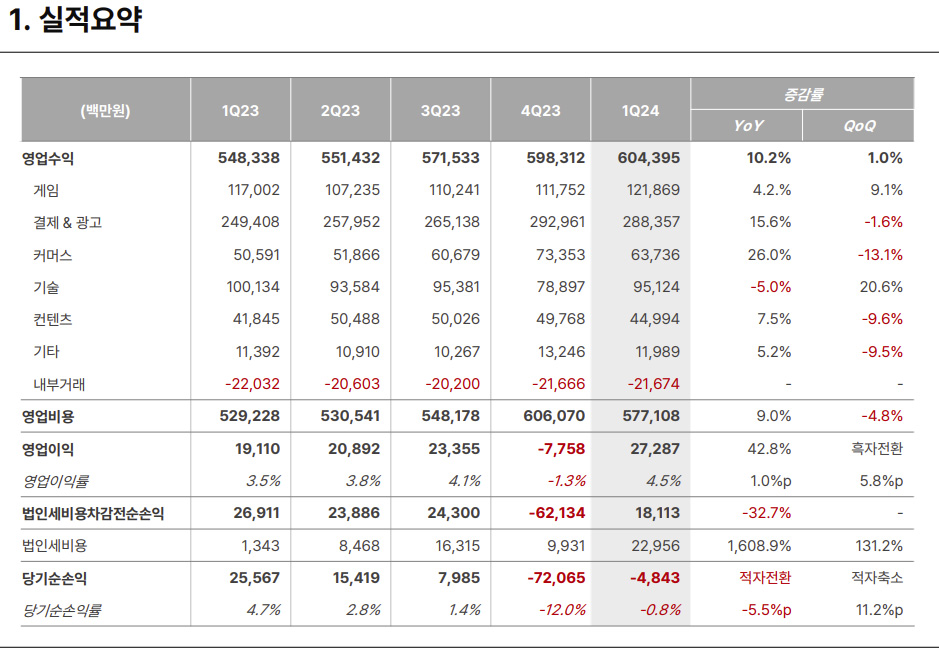The image size is (939, 648).
Task: Click the 커머스 row label
Action: tap(53, 256)
